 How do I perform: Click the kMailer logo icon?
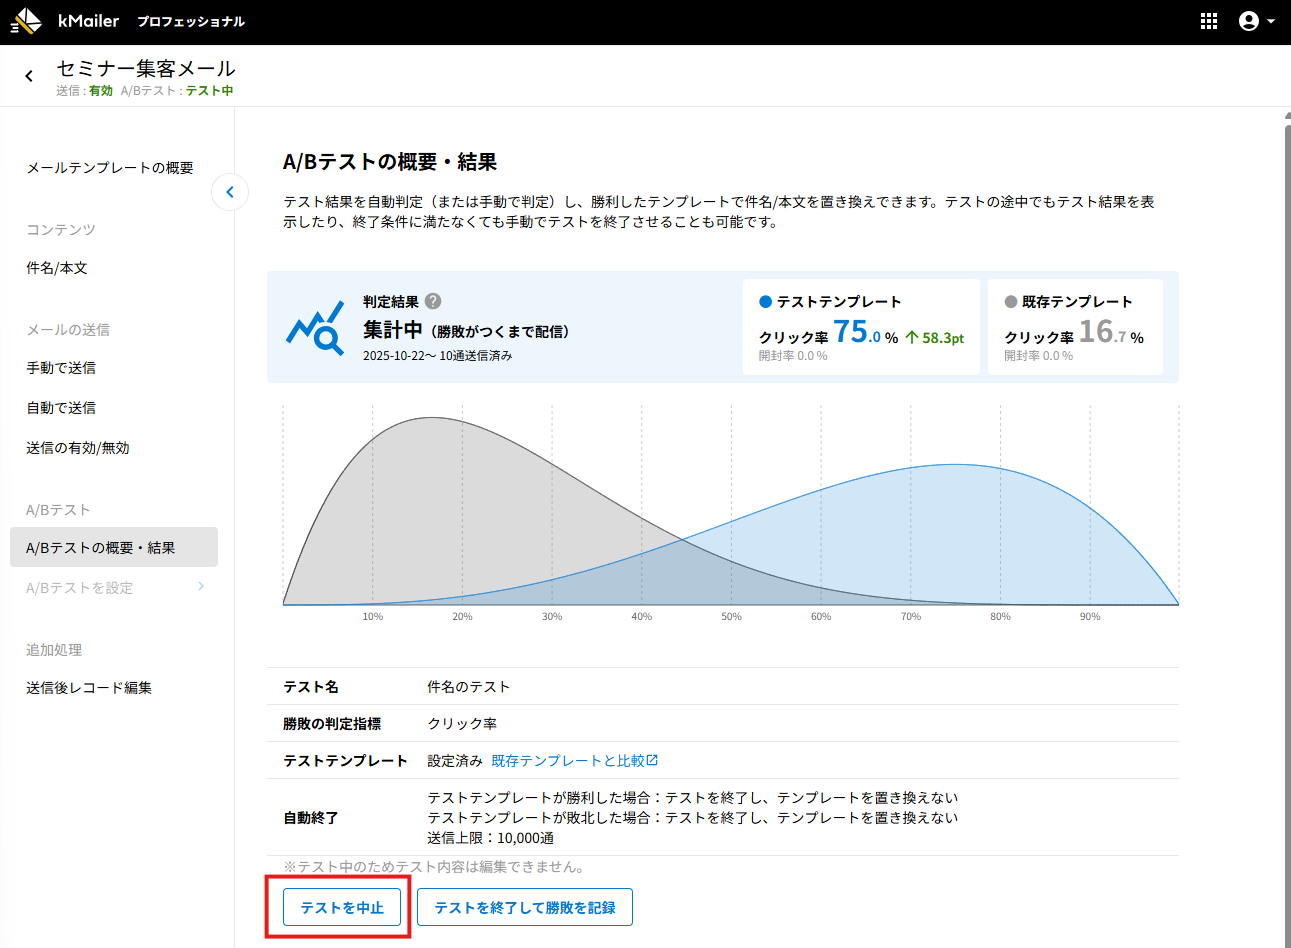[x=27, y=21]
